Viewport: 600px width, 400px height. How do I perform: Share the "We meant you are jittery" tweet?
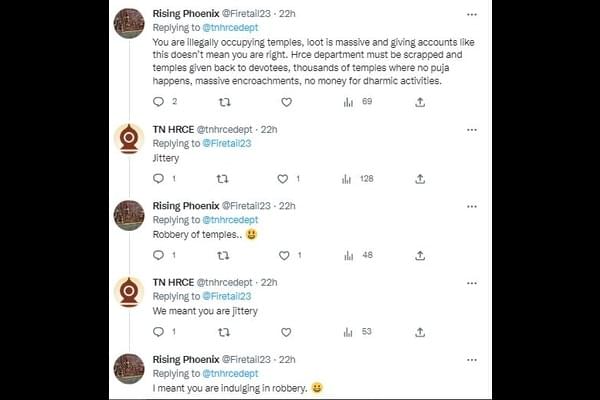click(x=420, y=331)
